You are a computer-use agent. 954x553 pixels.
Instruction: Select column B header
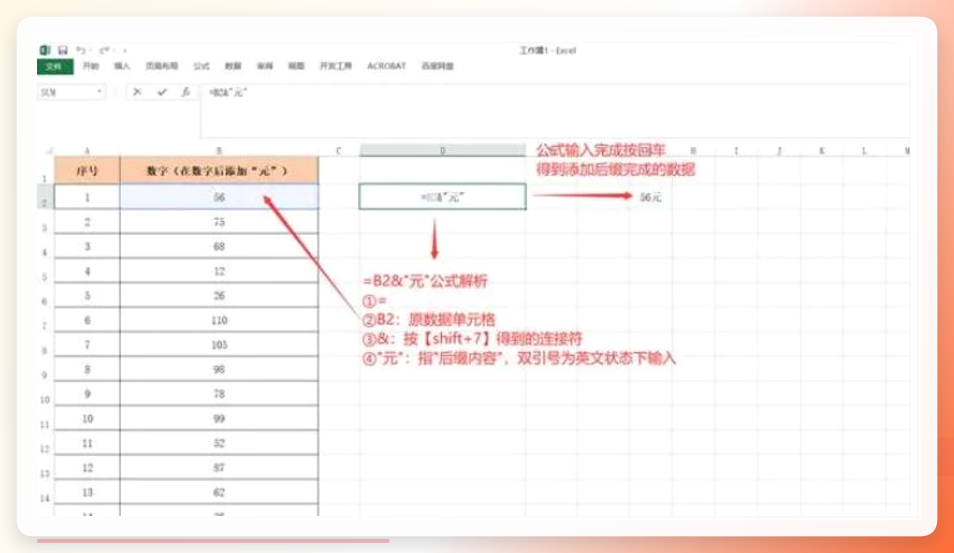click(219, 150)
